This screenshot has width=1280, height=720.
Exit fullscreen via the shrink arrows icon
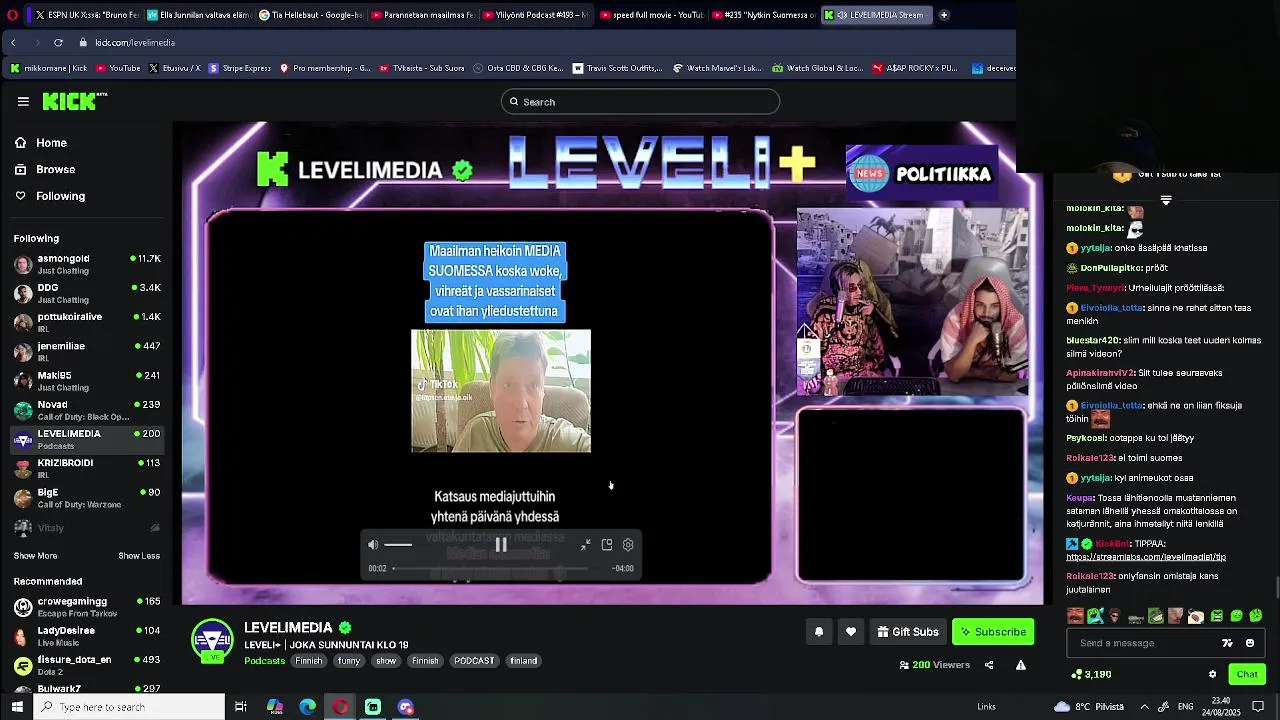[585, 545]
